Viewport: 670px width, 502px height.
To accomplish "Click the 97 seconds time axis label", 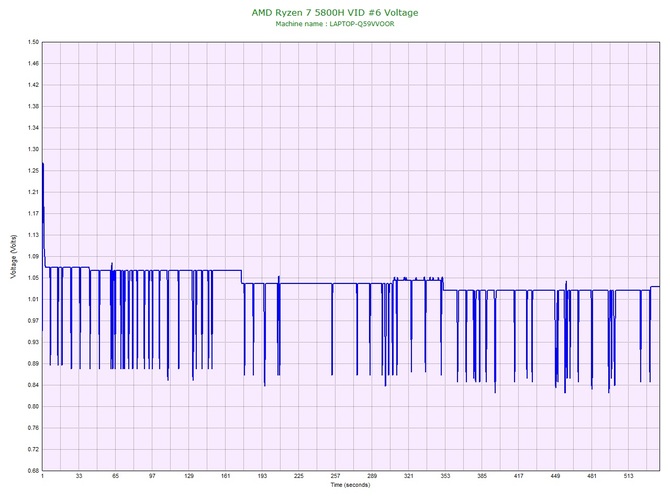I will (x=152, y=476).
